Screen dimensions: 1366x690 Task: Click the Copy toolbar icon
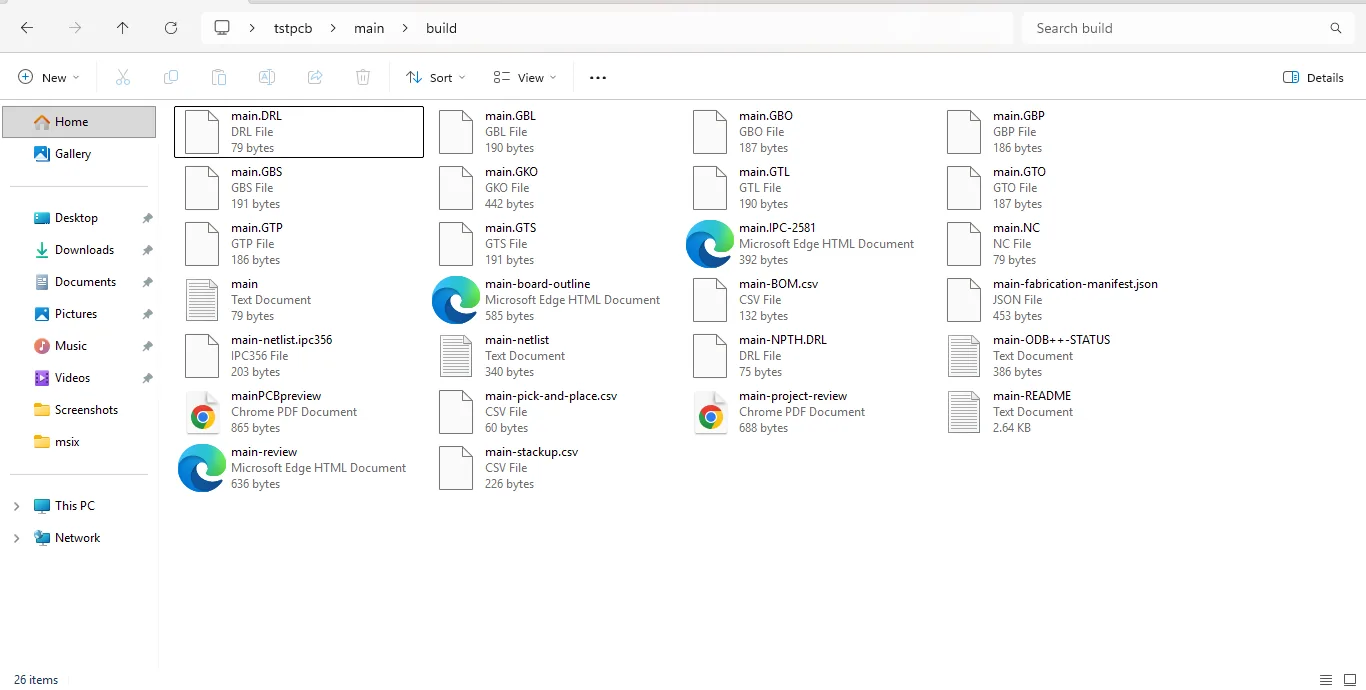(171, 77)
